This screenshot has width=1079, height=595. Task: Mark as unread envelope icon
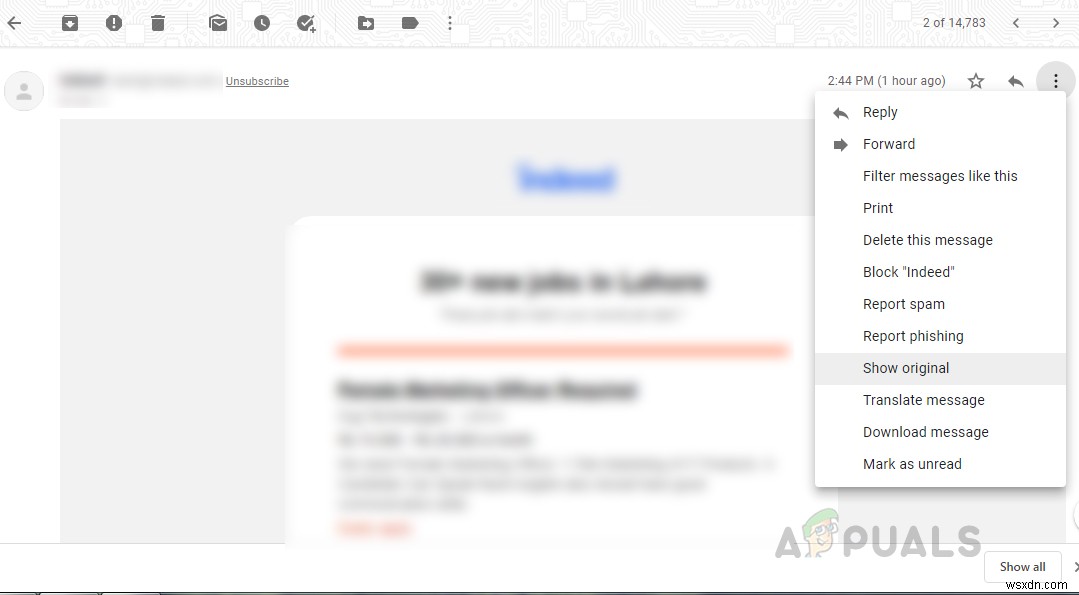click(x=218, y=23)
